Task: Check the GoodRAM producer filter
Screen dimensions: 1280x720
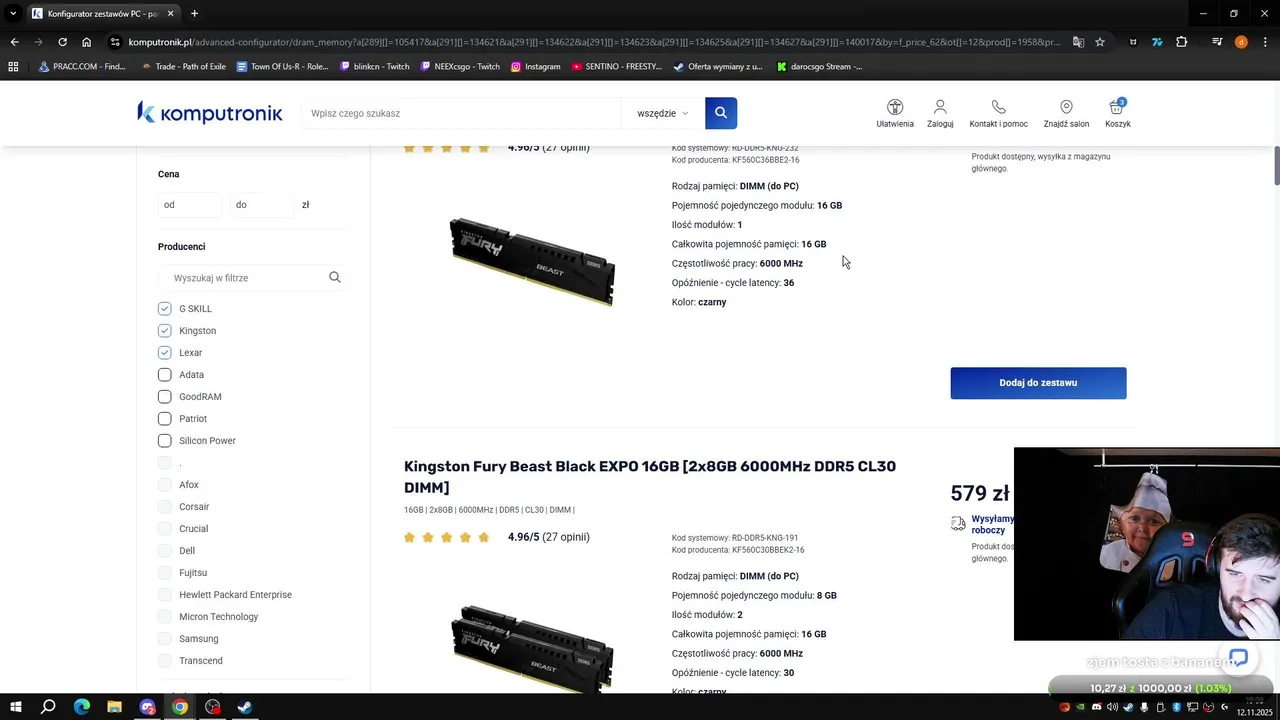Action: pos(165,397)
